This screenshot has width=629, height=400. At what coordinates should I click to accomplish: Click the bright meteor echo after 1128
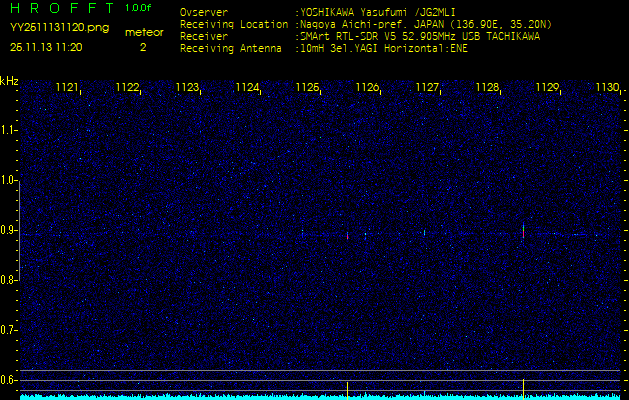pyautogui.click(x=523, y=230)
